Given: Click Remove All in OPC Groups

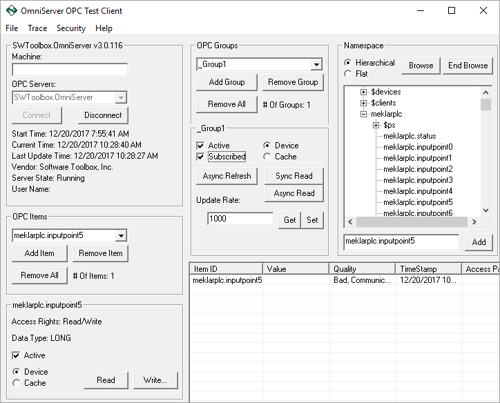Looking at the screenshot, I should tap(227, 104).
